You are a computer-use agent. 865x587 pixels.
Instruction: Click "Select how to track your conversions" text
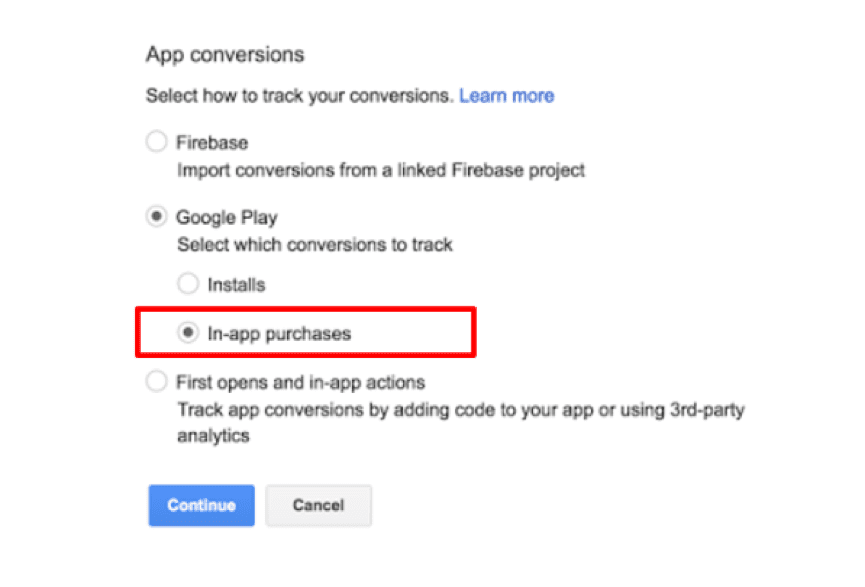point(299,96)
